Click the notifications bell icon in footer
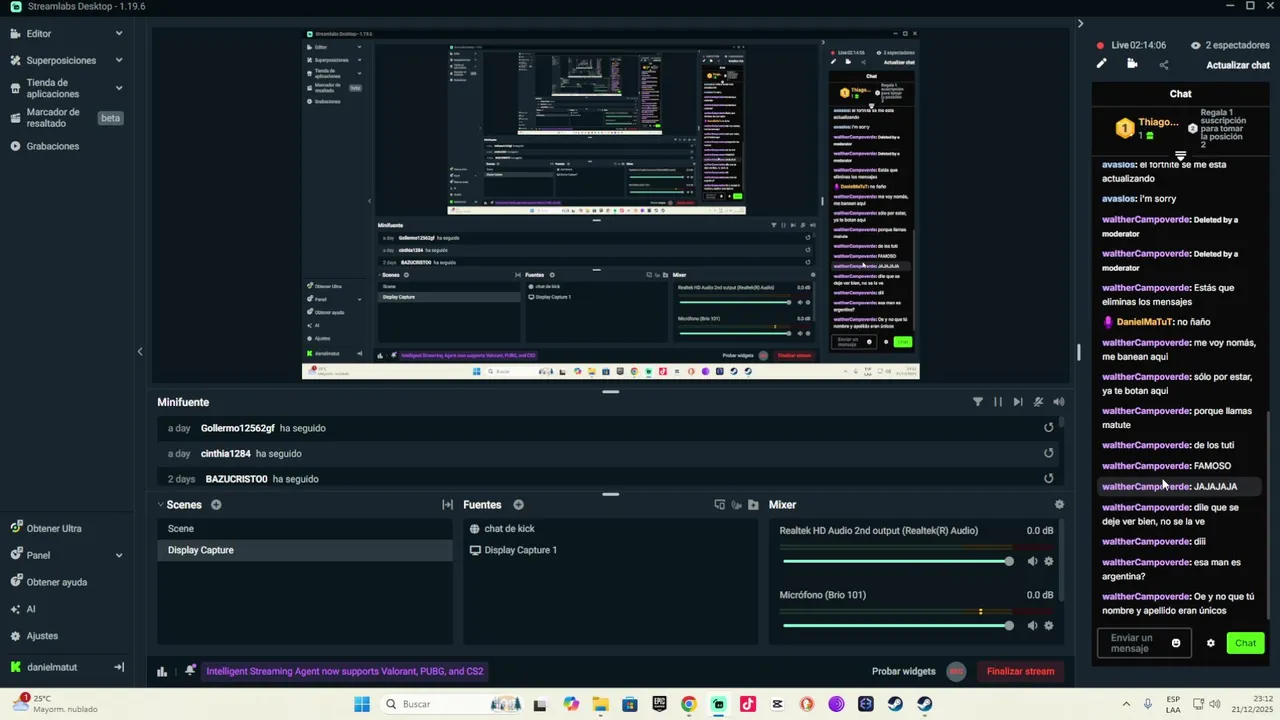The image size is (1280, 720). point(190,671)
